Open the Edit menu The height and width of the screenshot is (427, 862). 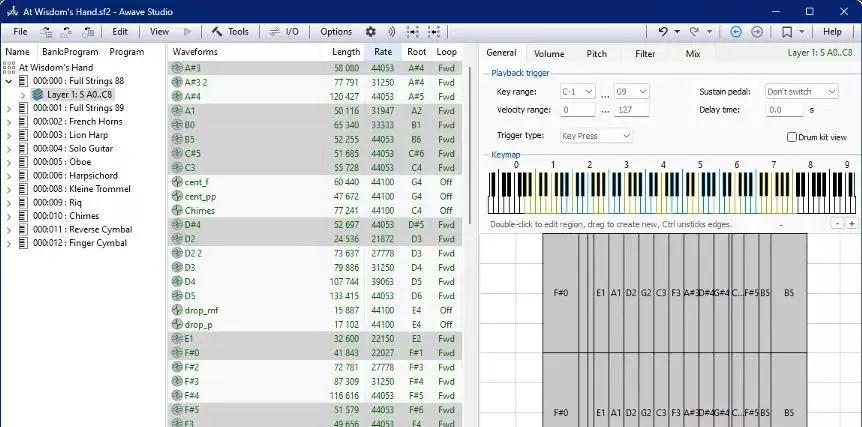(120, 32)
